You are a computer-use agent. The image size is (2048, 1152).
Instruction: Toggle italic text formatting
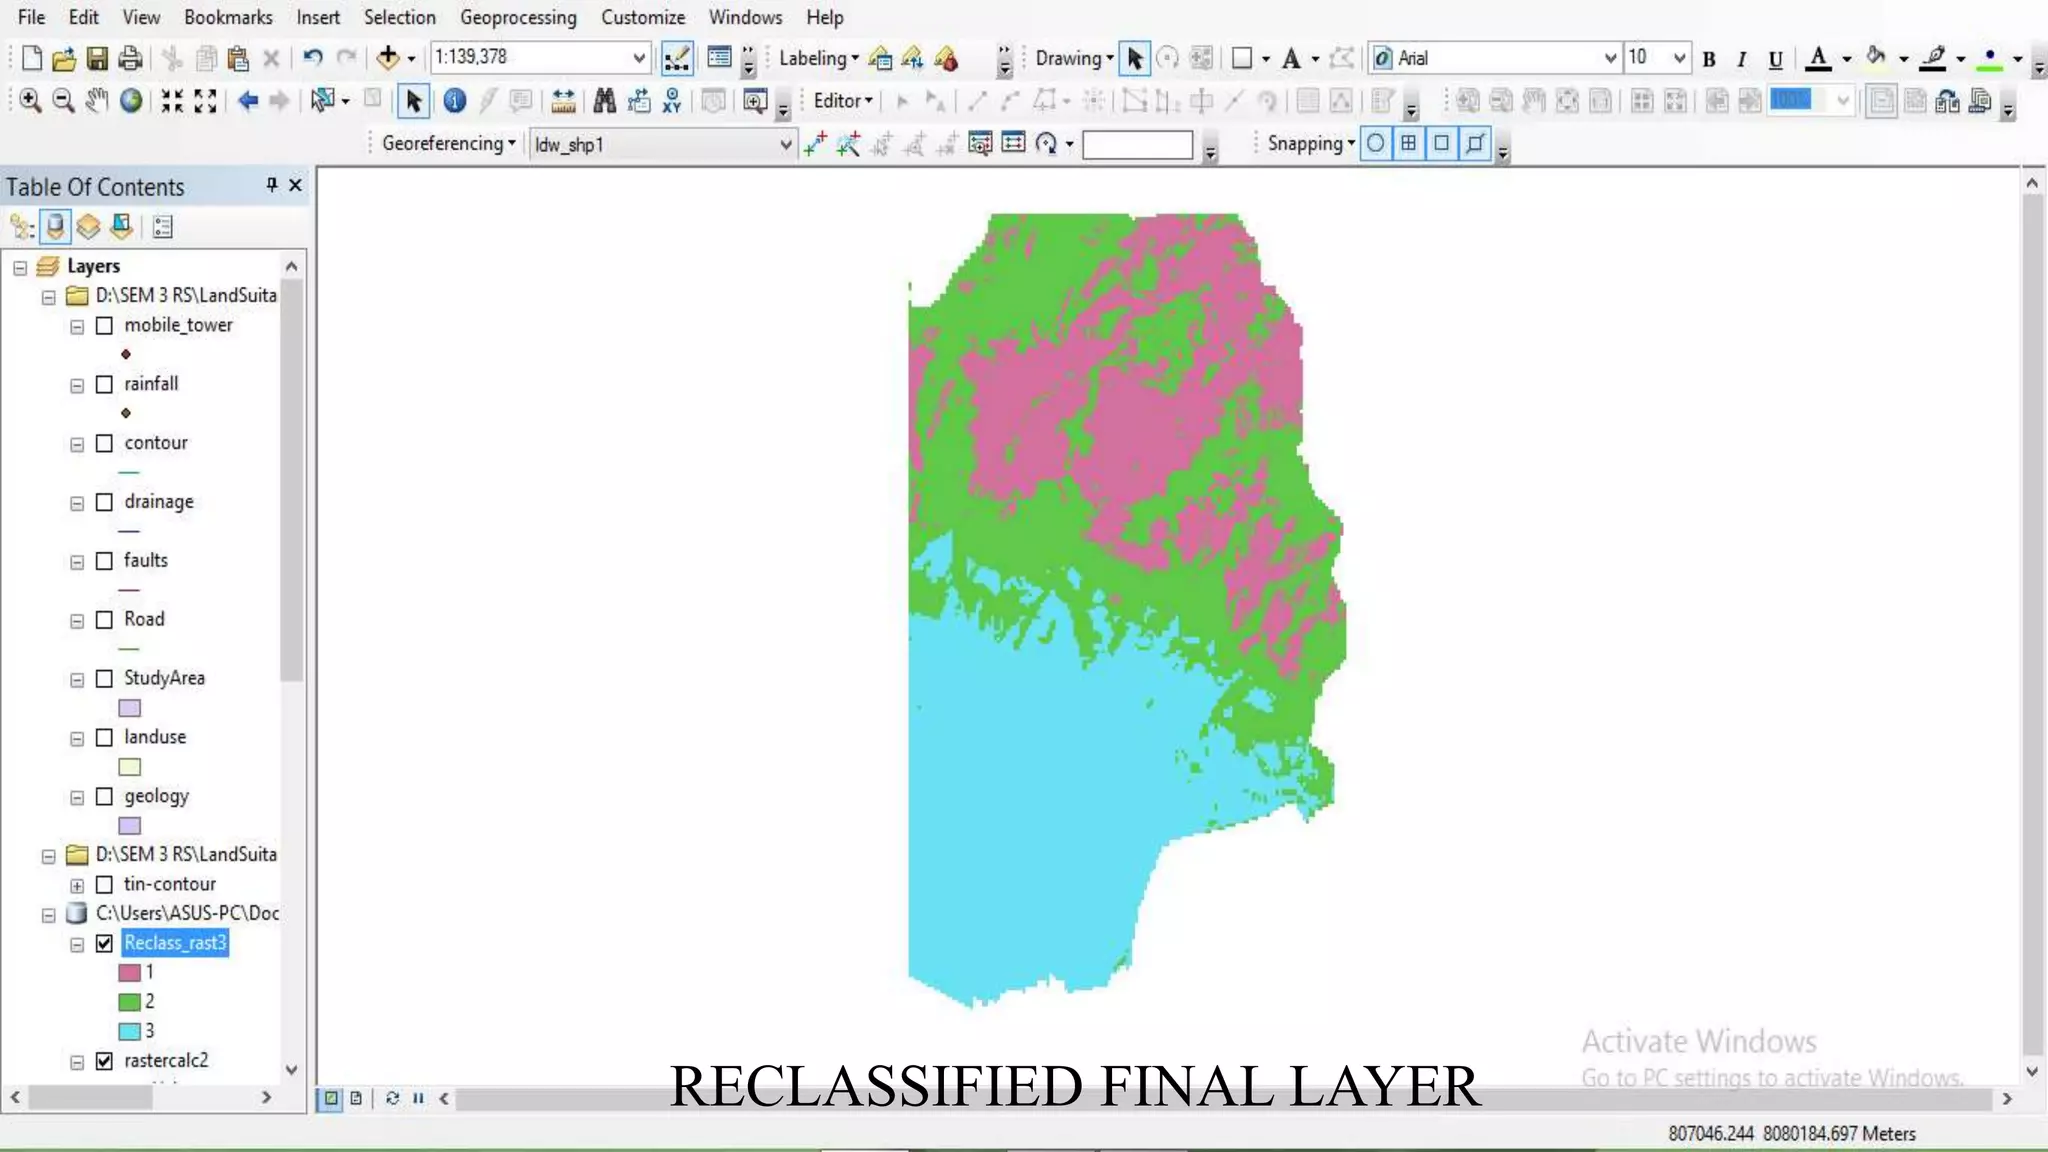pos(1742,59)
